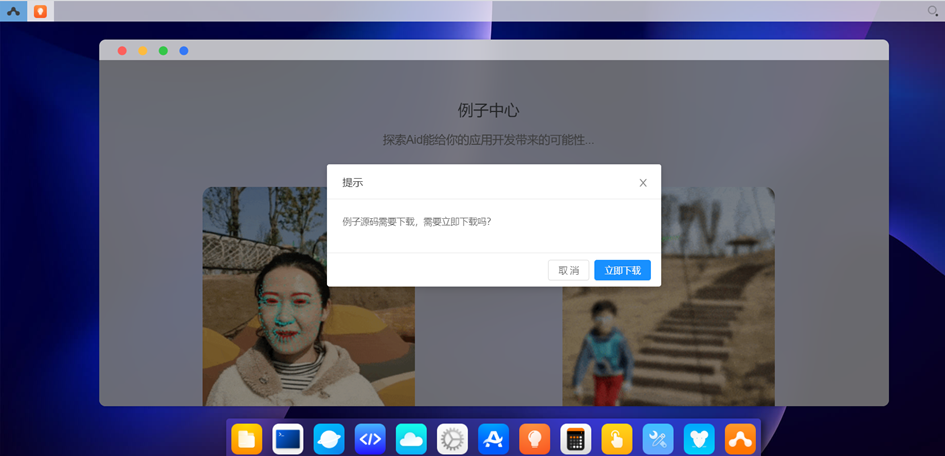Open the blue mouse-face dock icon
This screenshot has width=945, height=456.
coord(699,439)
